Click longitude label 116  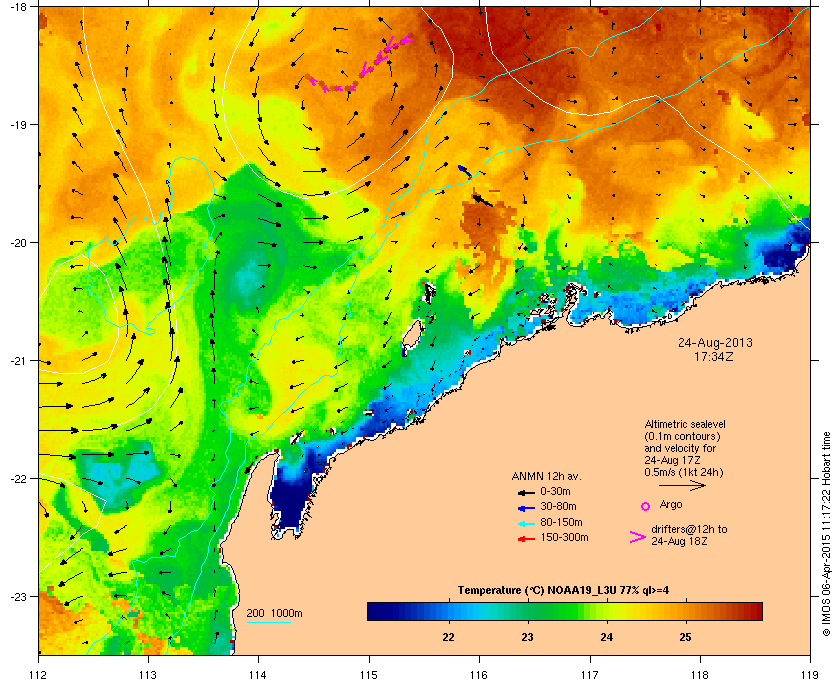coord(479,675)
